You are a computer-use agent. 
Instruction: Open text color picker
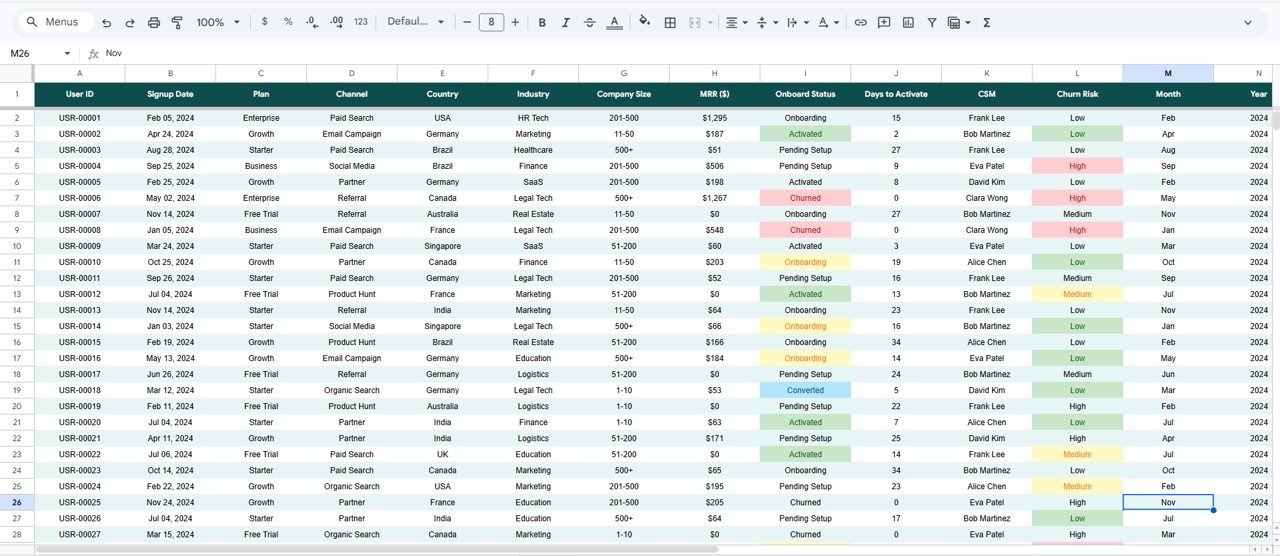(613, 22)
